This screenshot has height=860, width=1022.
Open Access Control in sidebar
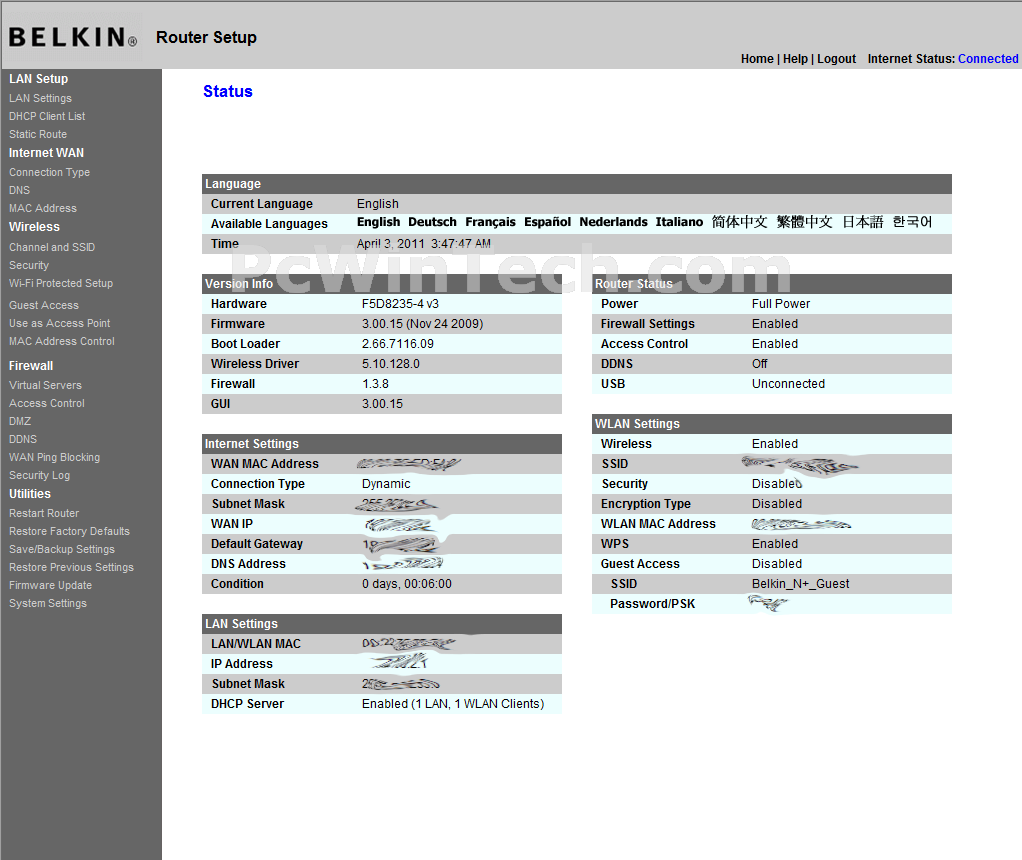[47, 404]
